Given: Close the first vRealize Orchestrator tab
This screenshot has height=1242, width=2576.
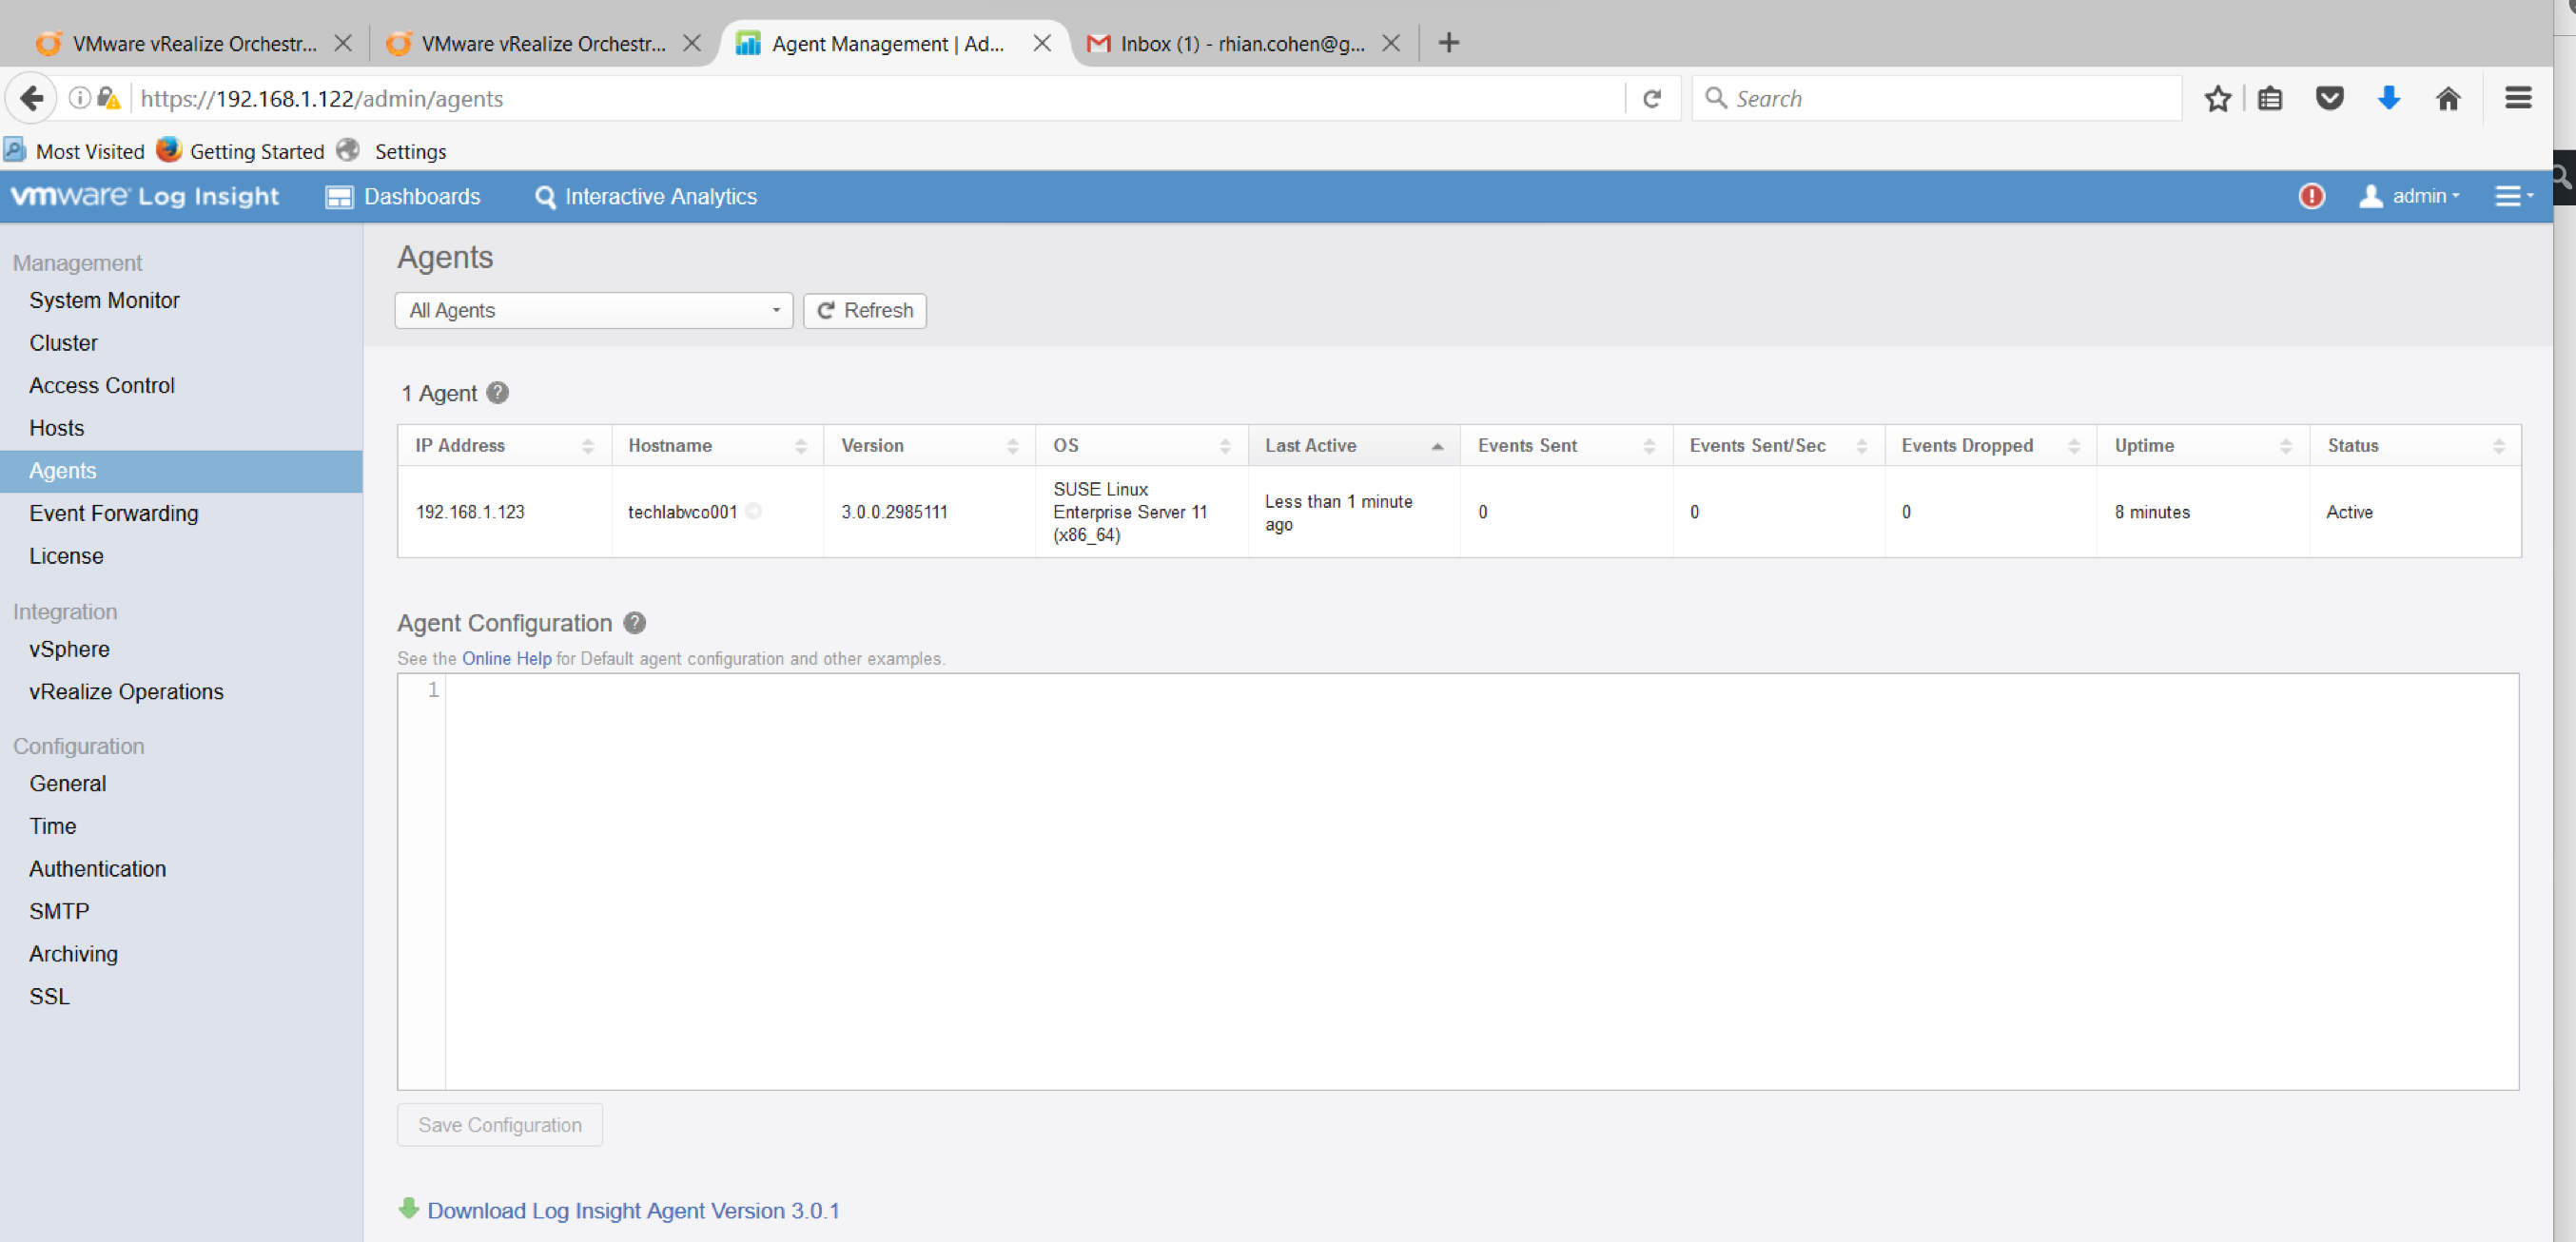Looking at the screenshot, I should pos(342,43).
